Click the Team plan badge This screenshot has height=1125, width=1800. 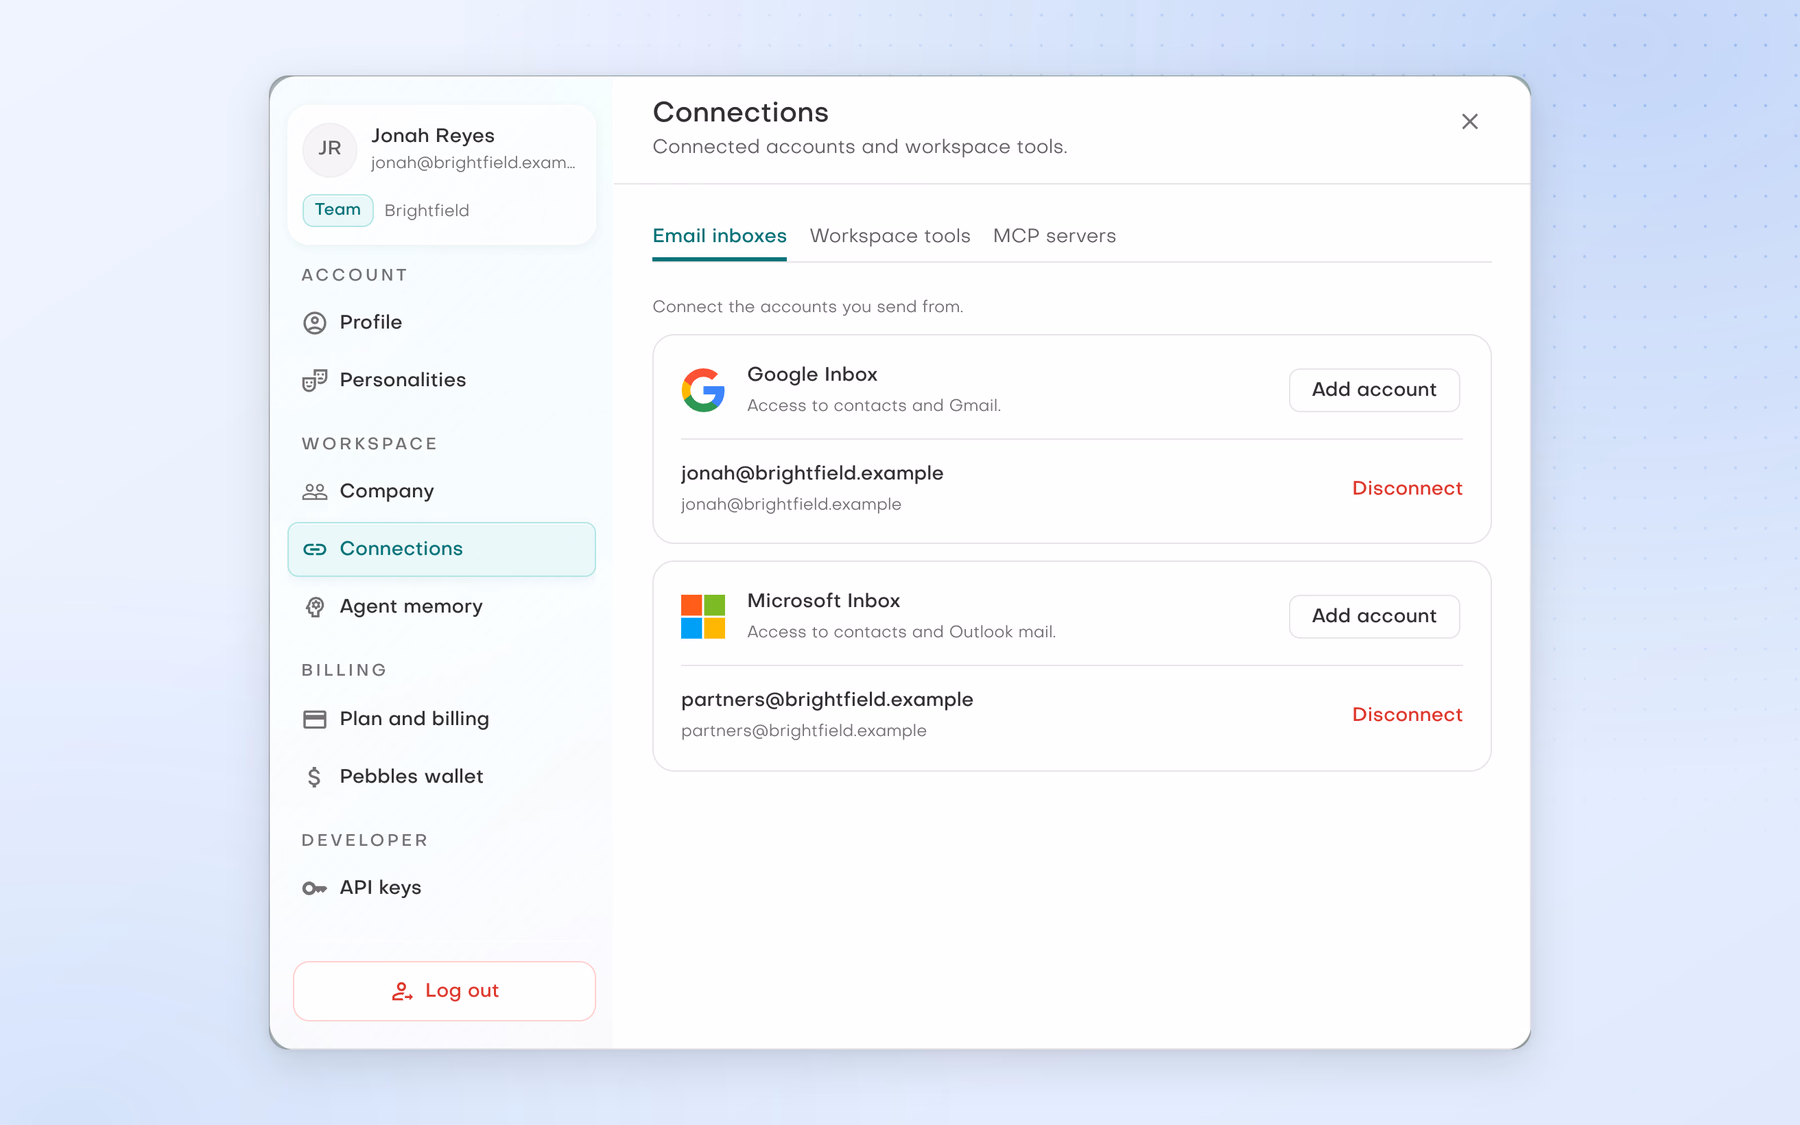pyautogui.click(x=338, y=210)
